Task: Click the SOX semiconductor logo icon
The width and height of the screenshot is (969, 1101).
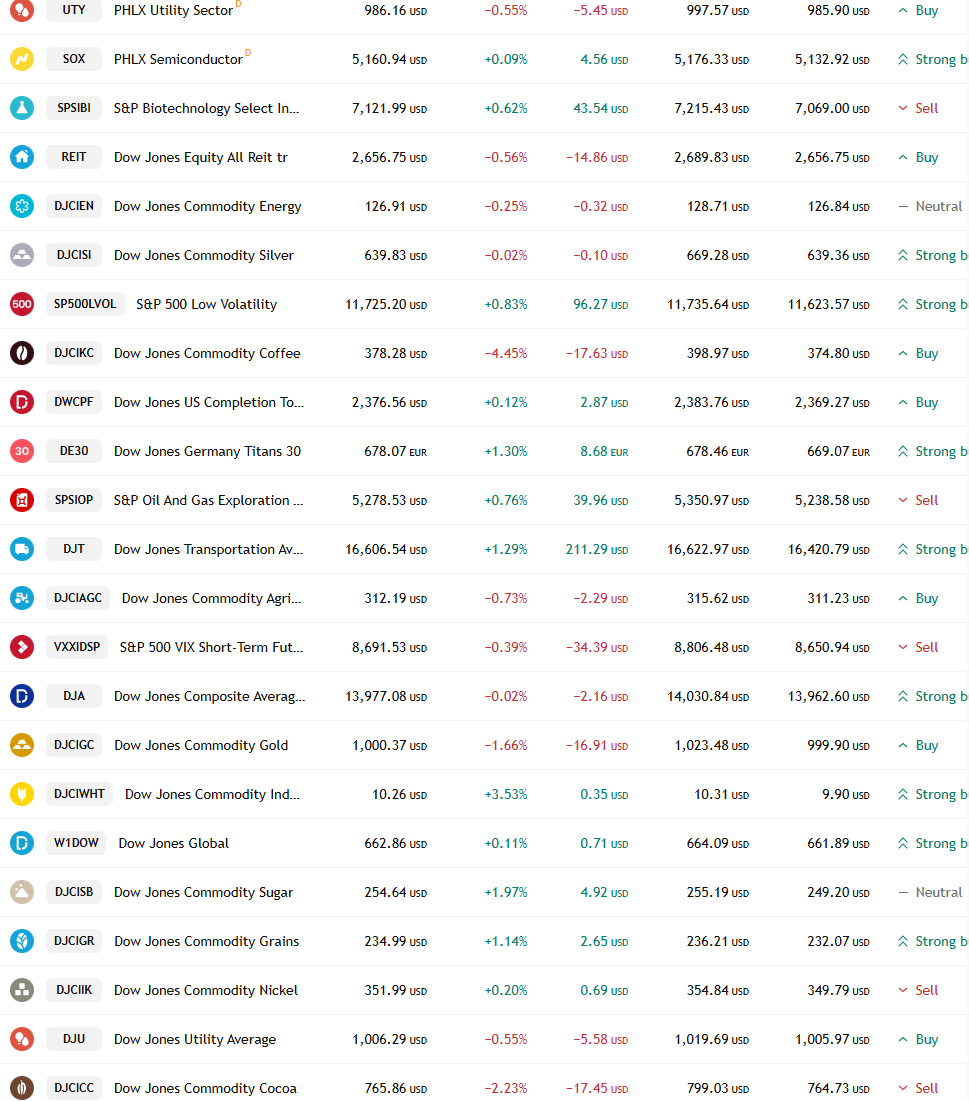Action: 22,59
